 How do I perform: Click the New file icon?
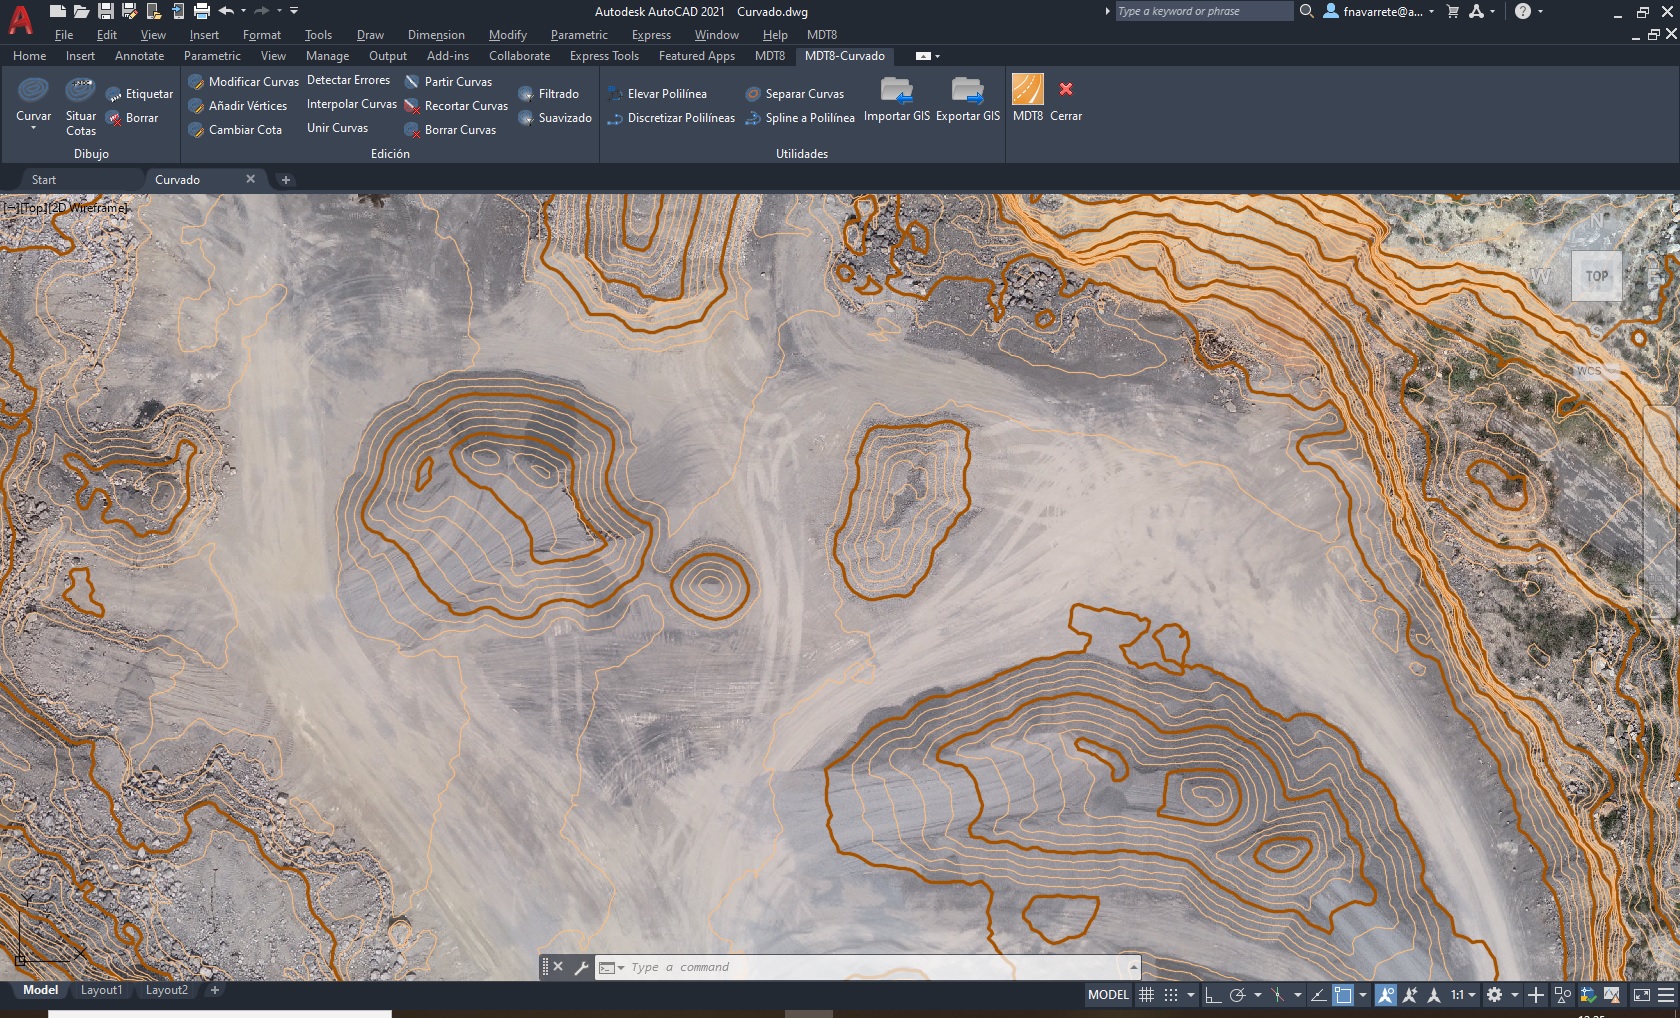[x=58, y=11]
